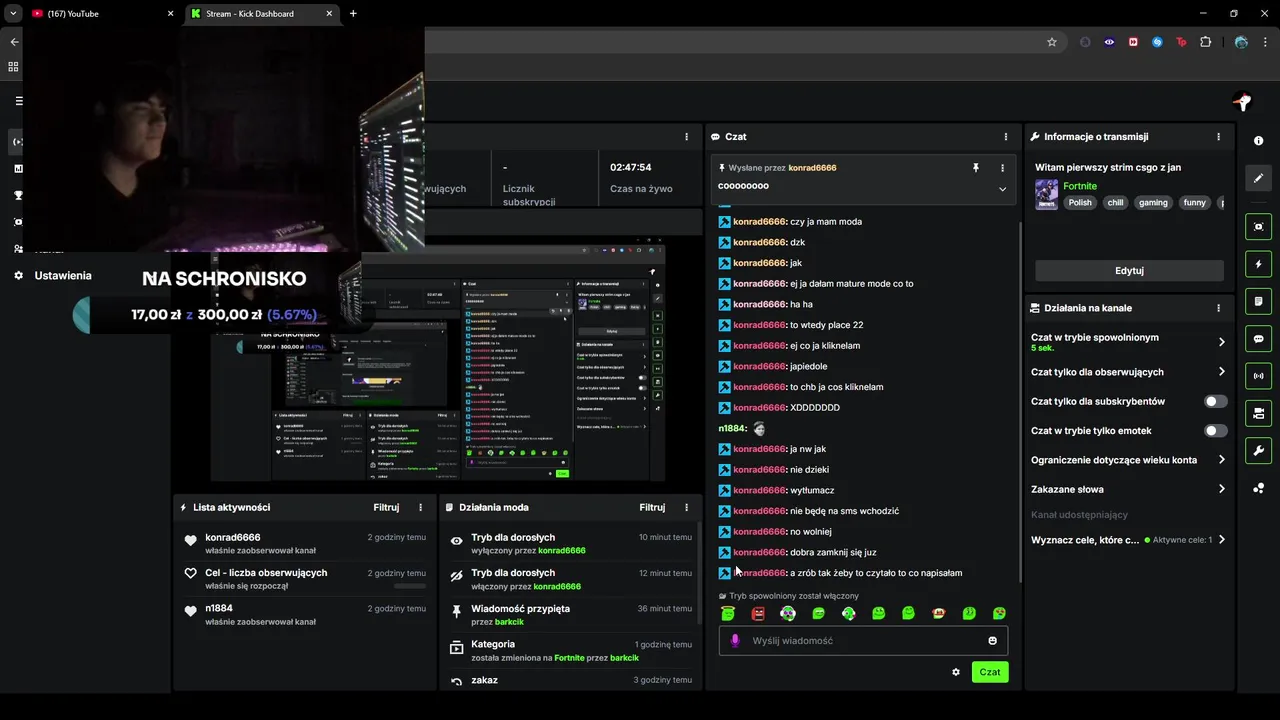The height and width of the screenshot is (720, 1280).
Task: Click the purple microphone icon in message box
Action: [x=735, y=641]
